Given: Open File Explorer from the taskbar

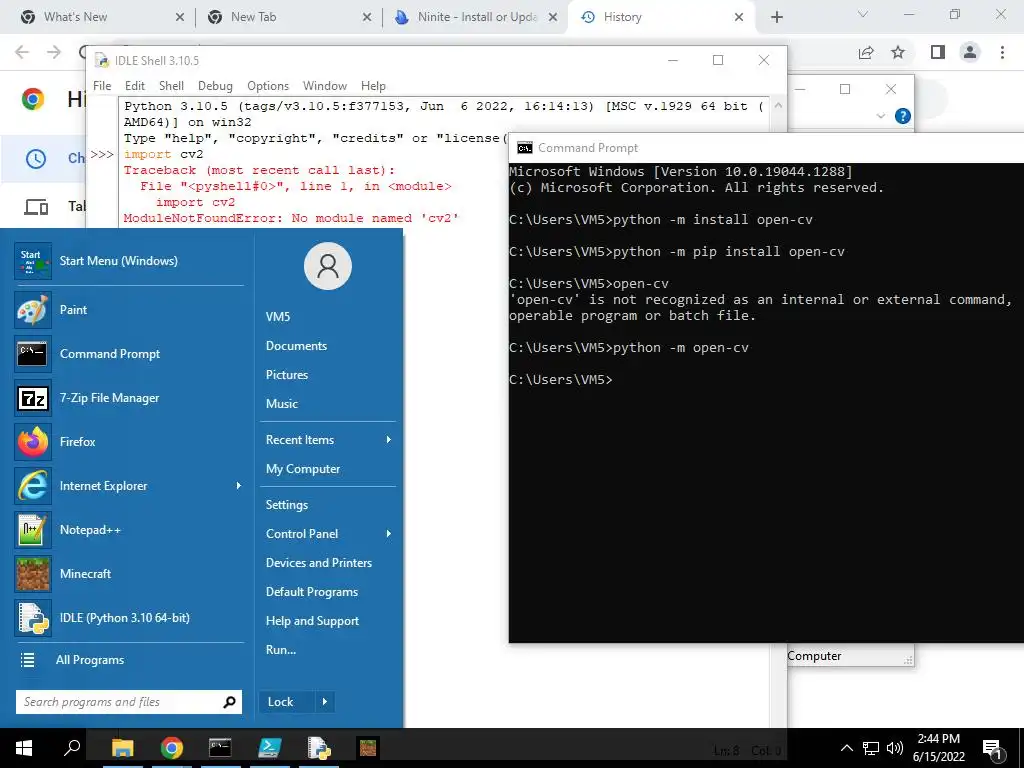Looking at the screenshot, I should point(122,748).
